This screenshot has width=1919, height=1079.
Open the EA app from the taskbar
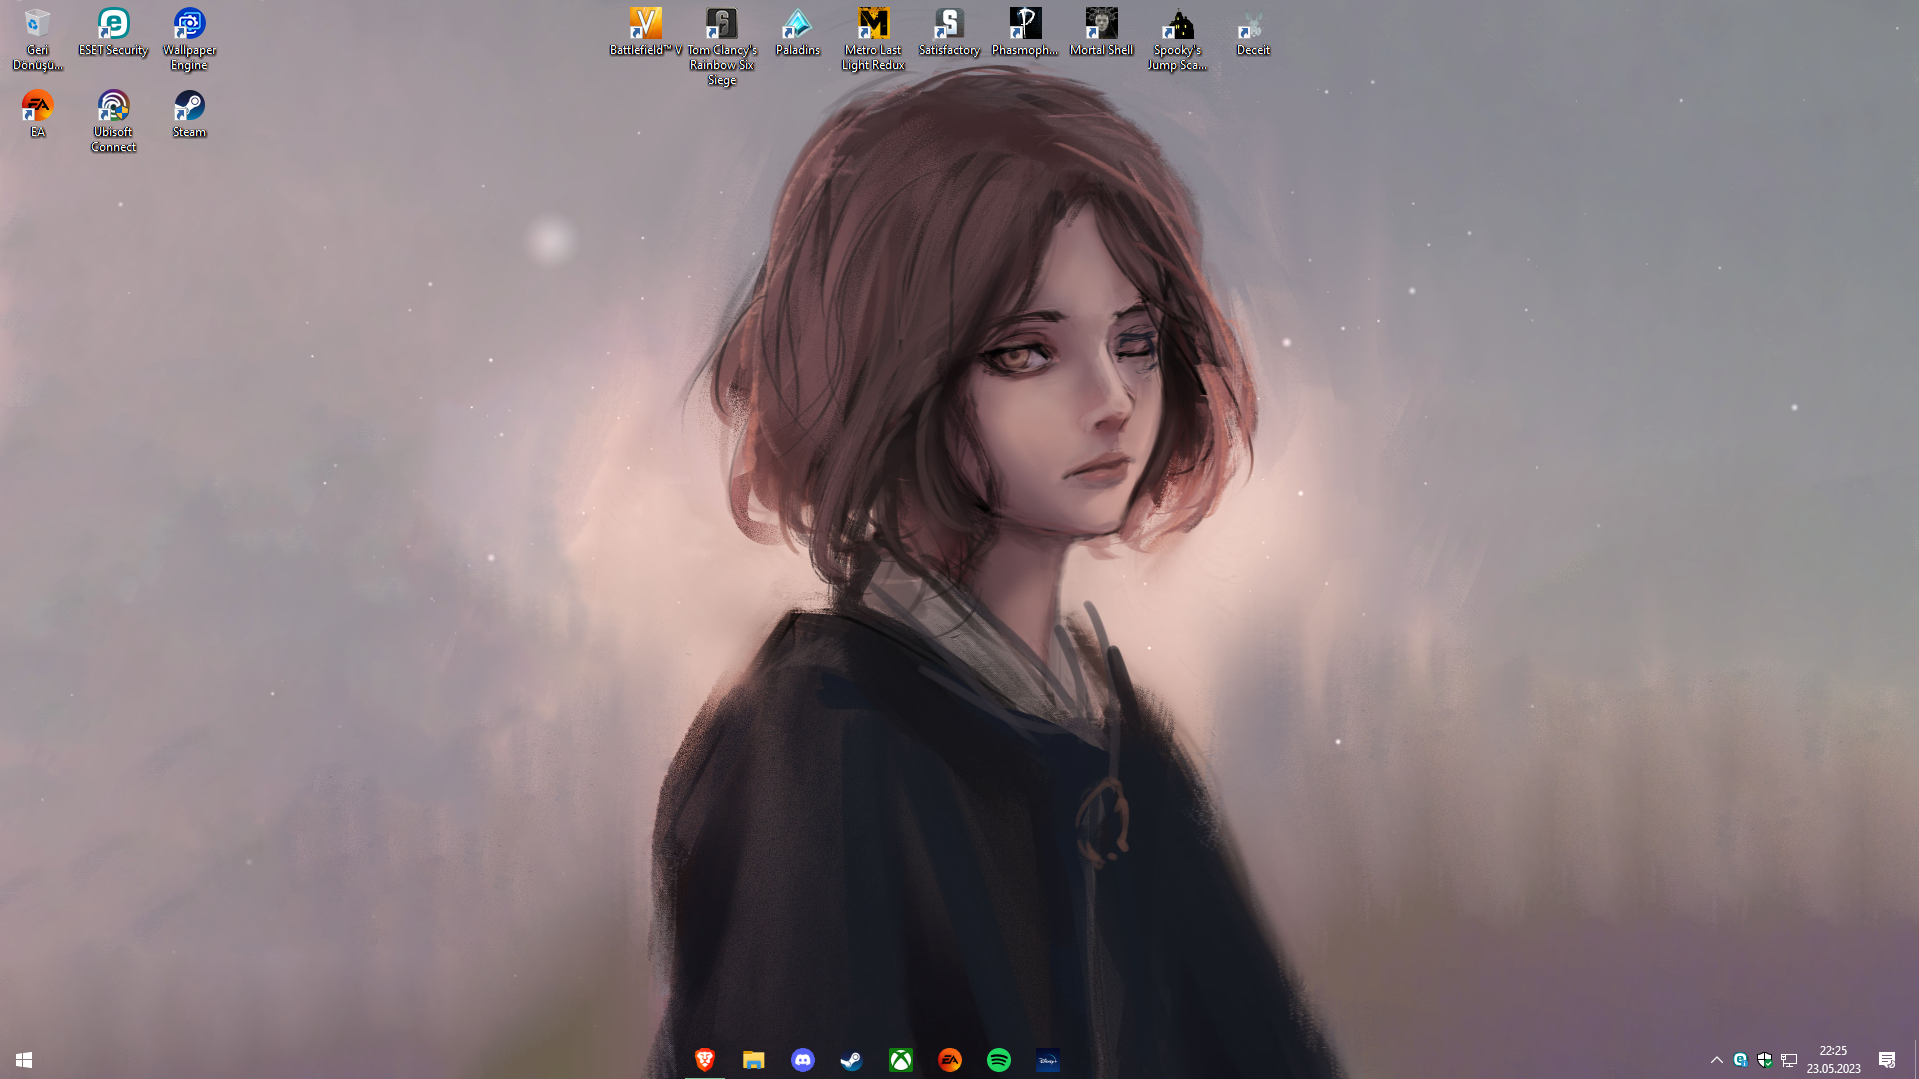click(950, 1060)
